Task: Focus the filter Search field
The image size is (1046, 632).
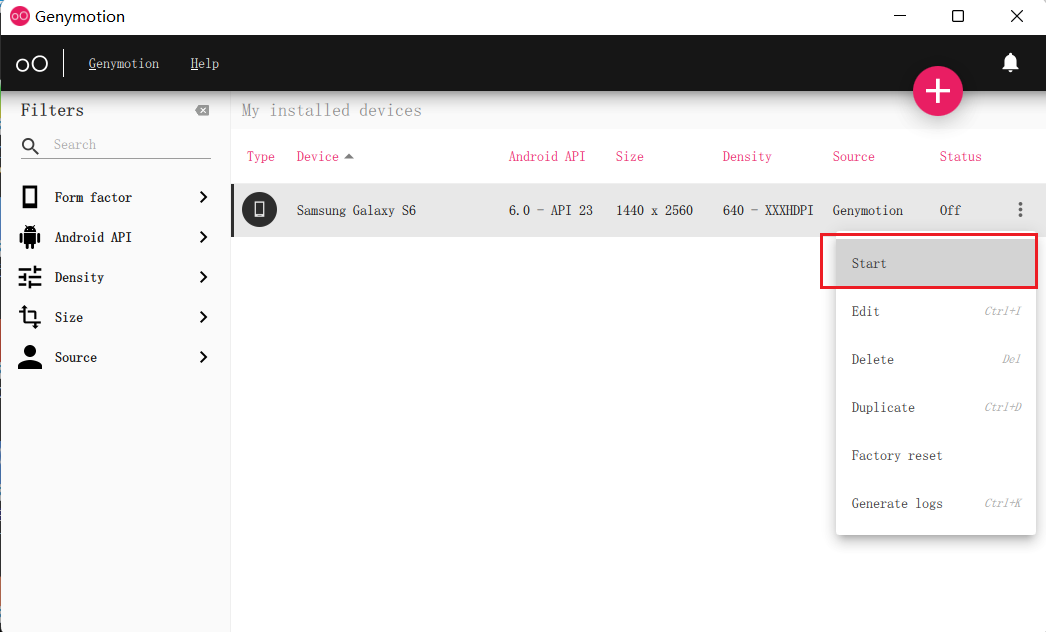Action: [132, 145]
